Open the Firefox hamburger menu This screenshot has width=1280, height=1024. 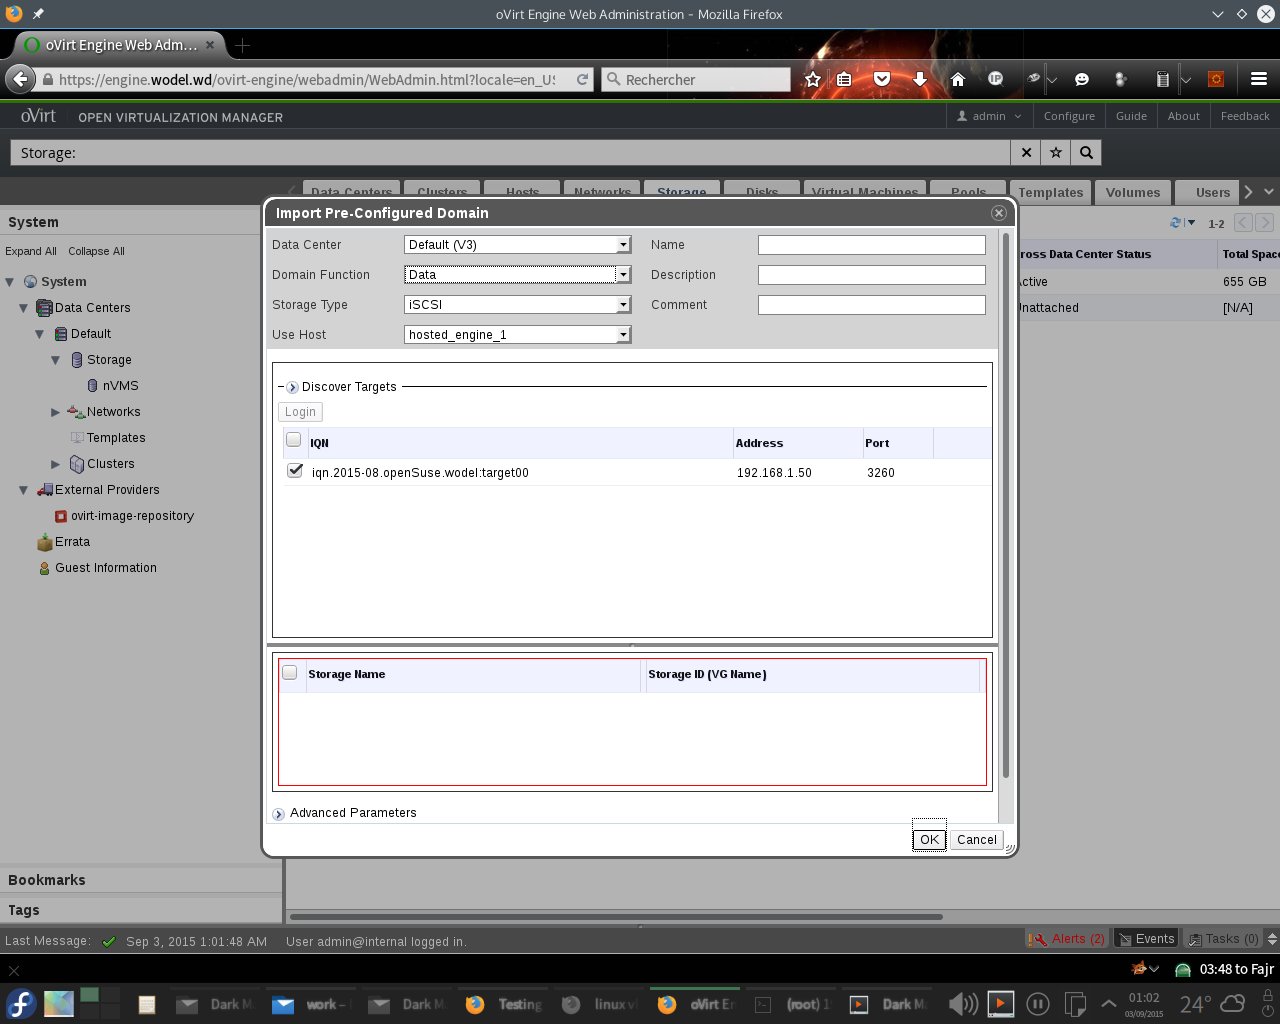[x=1258, y=79]
